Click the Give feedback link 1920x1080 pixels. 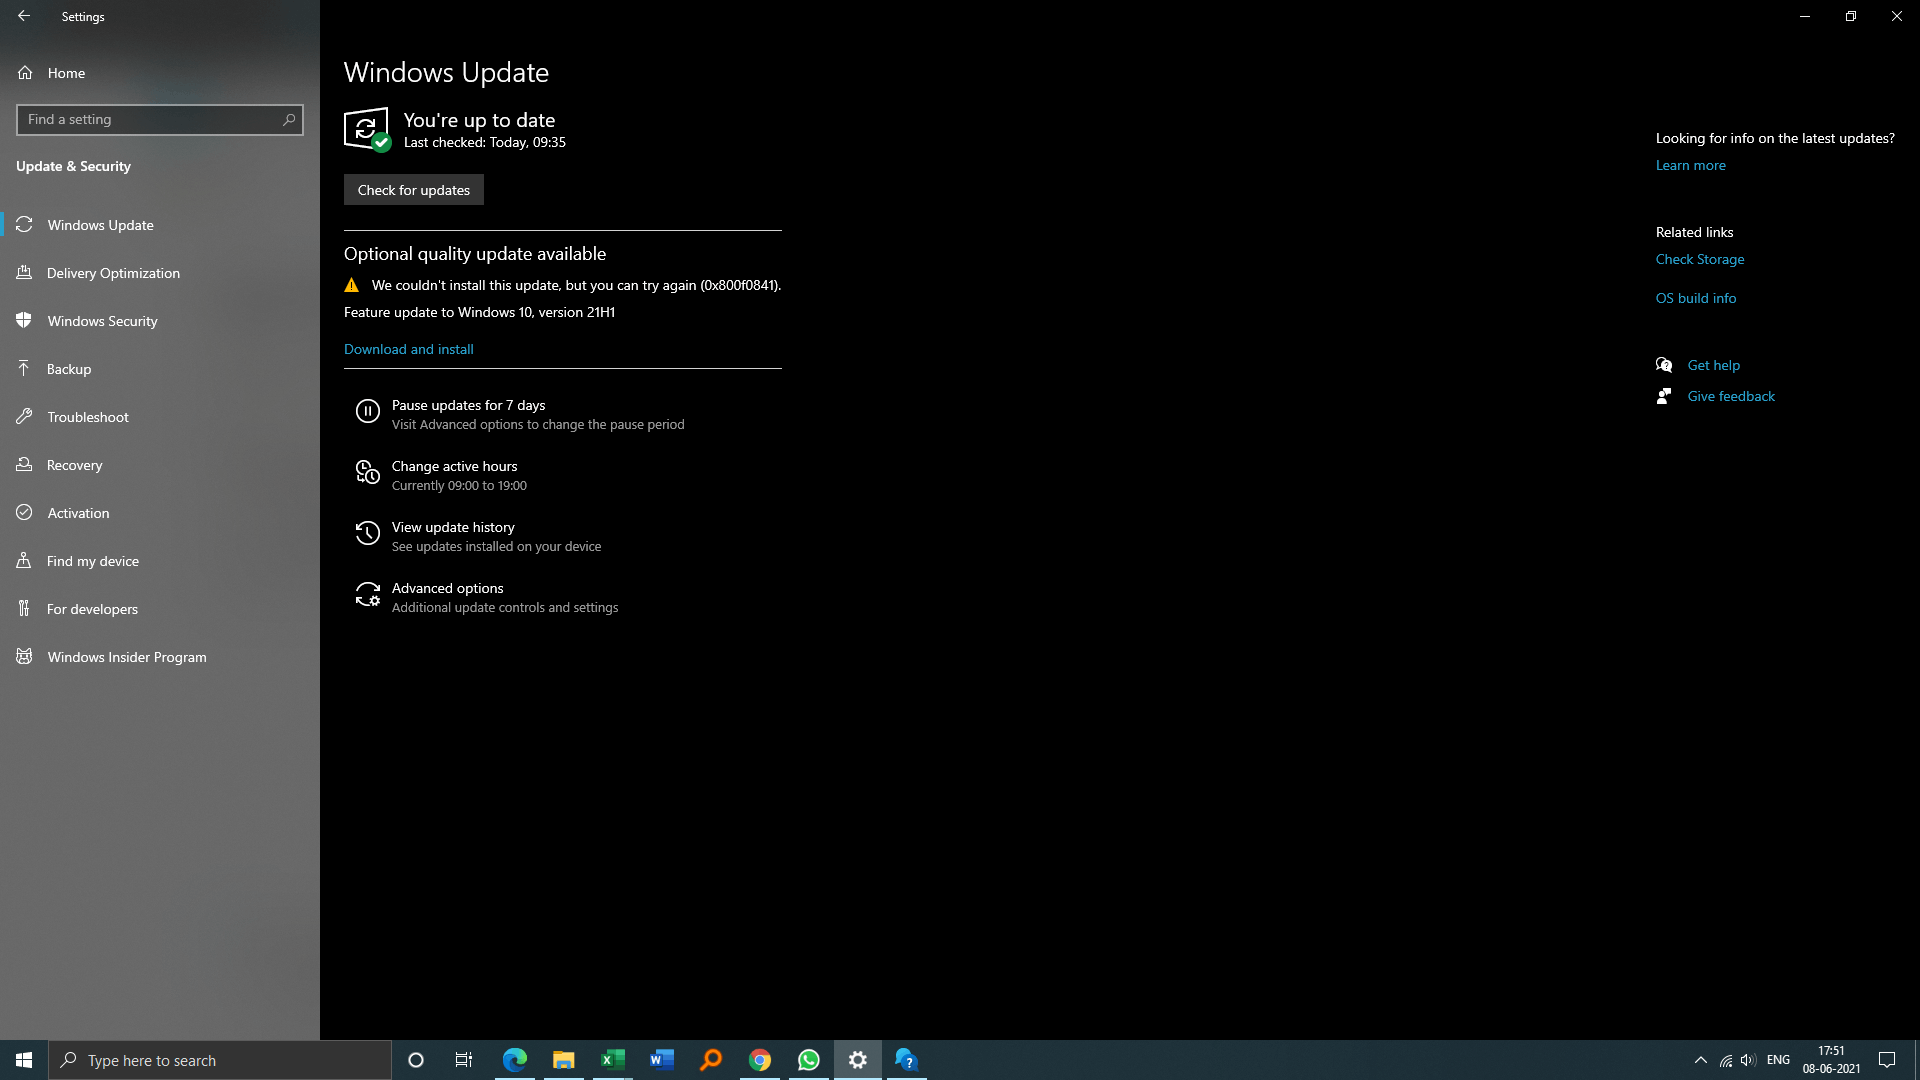coord(1732,396)
